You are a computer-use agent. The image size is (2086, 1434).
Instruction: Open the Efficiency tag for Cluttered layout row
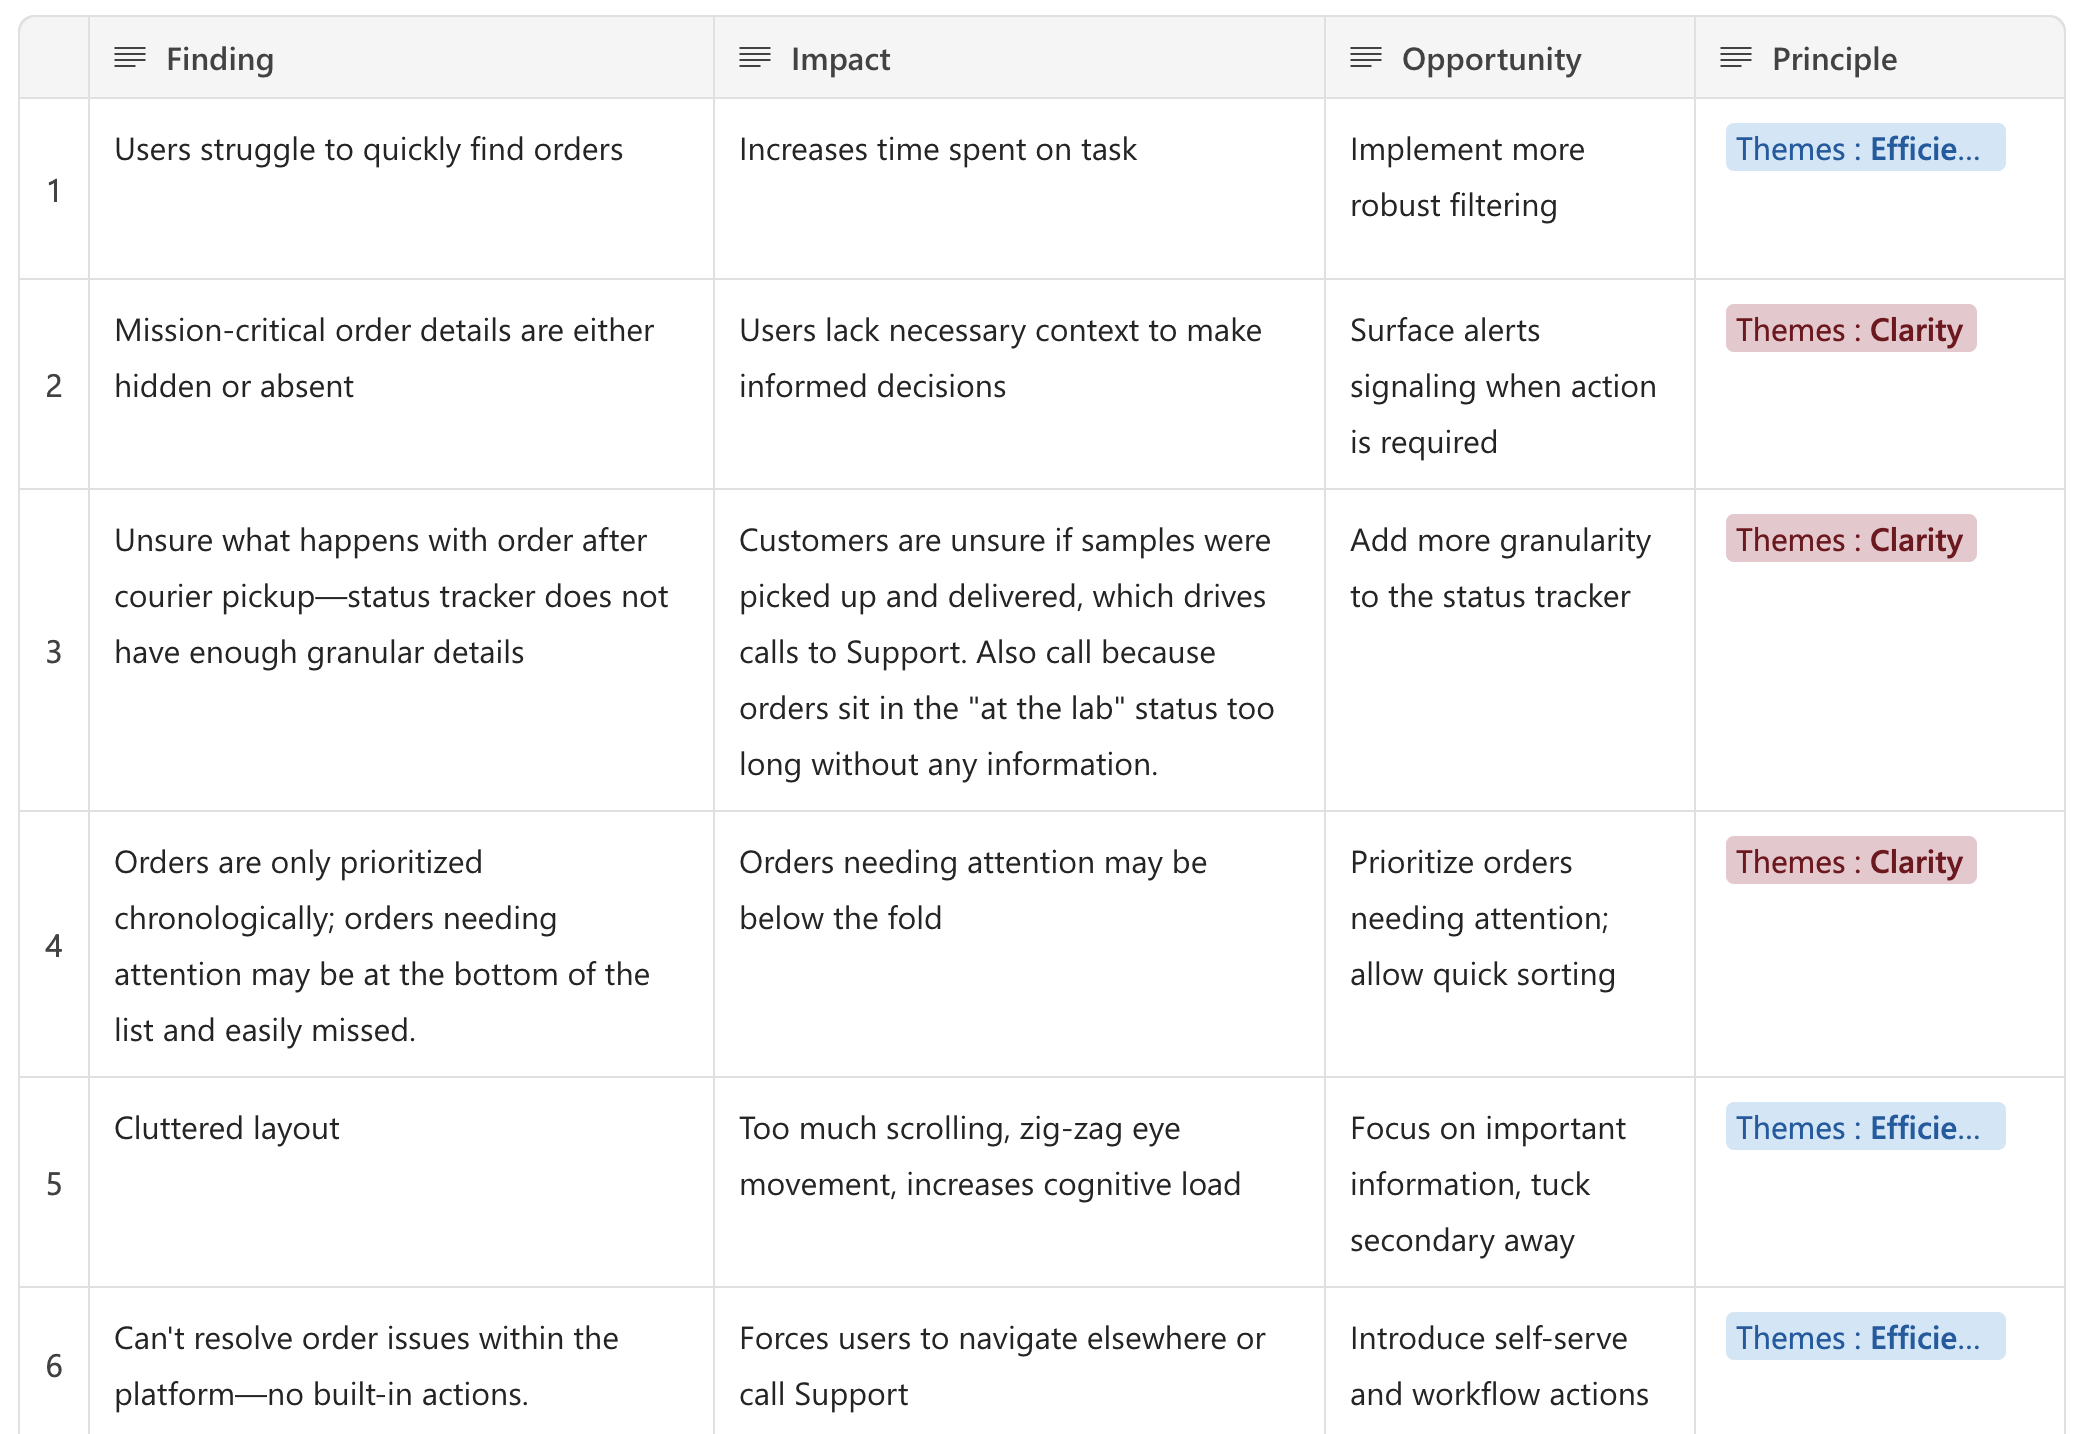click(x=1865, y=1127)
